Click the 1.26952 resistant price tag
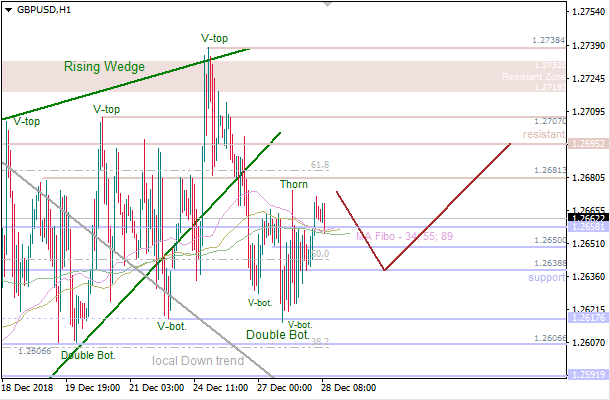 coord(586,144)
